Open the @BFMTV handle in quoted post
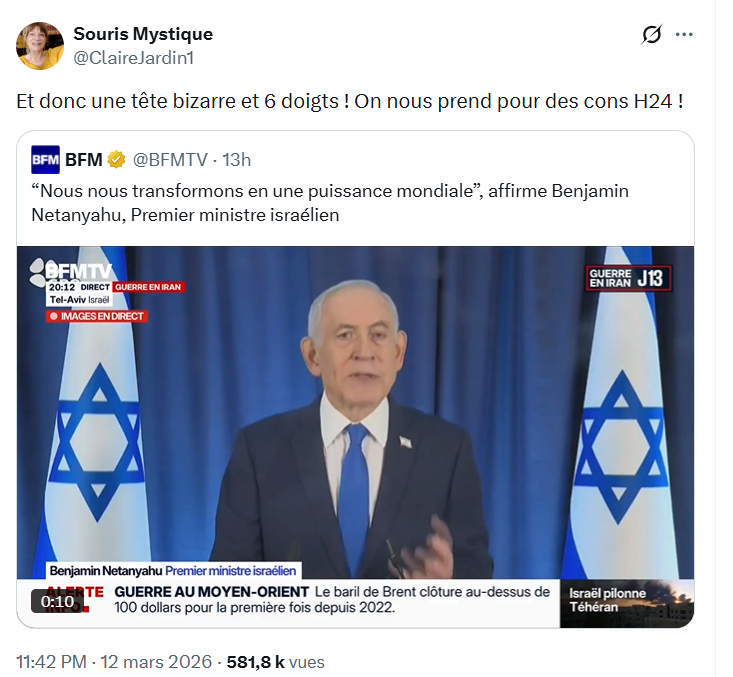Viewport: 733px width, 677px height. coord(170,160)
